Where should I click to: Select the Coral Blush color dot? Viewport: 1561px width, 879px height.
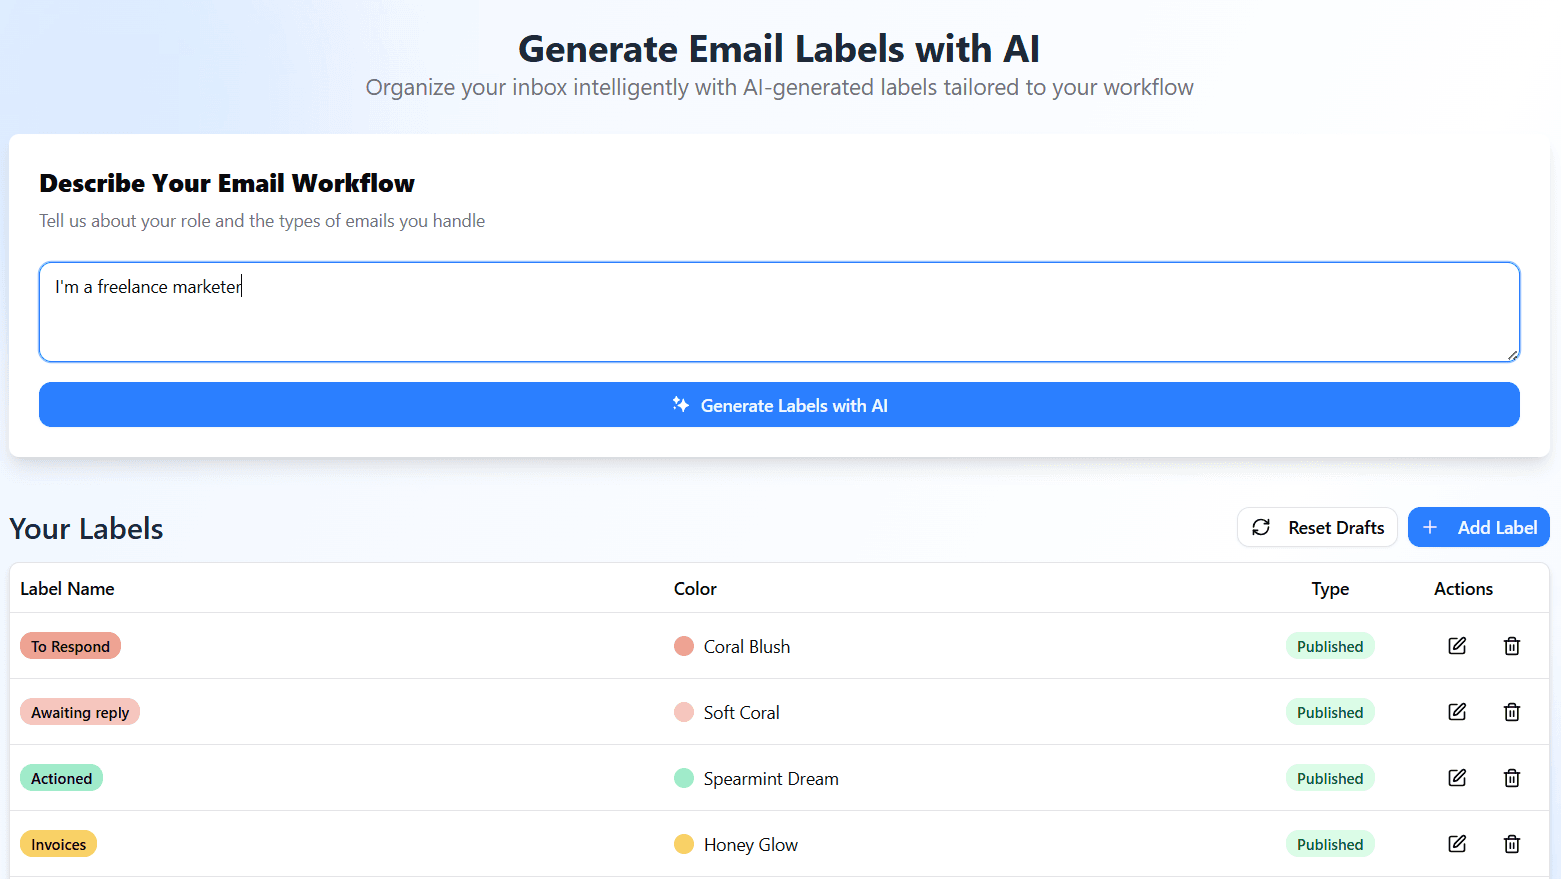point(684,646)
